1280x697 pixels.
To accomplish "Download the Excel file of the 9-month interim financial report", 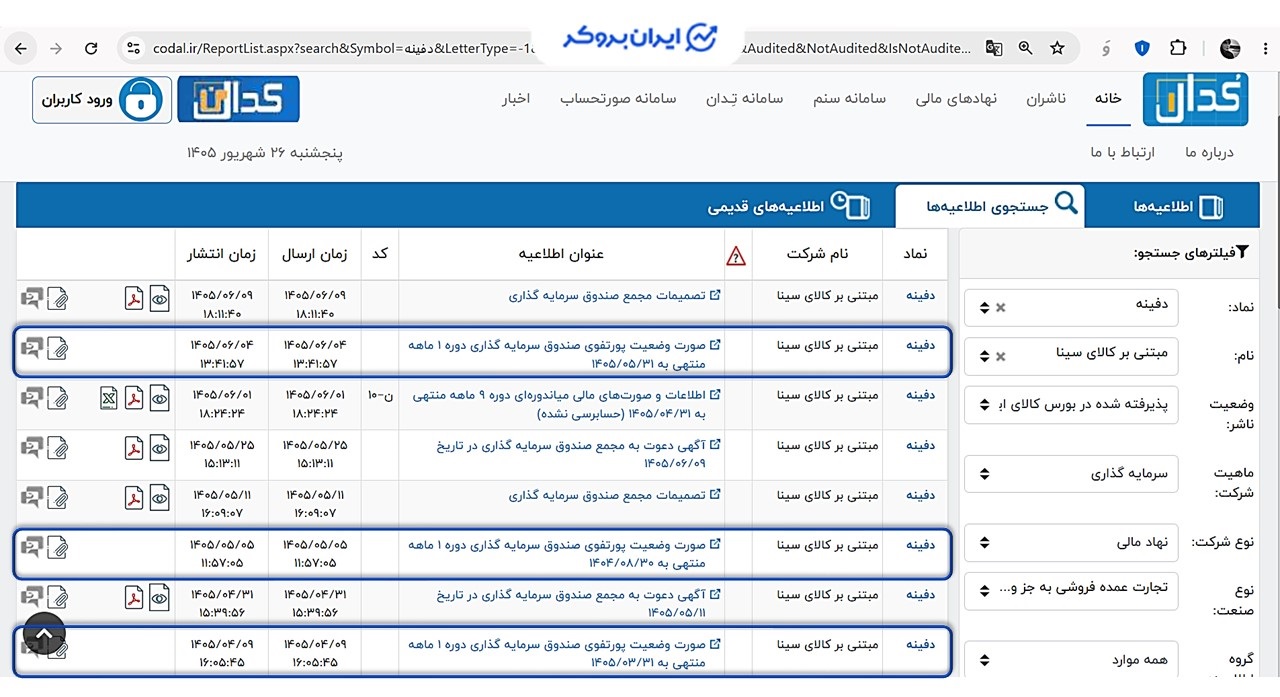I will (x=108, y=397).
